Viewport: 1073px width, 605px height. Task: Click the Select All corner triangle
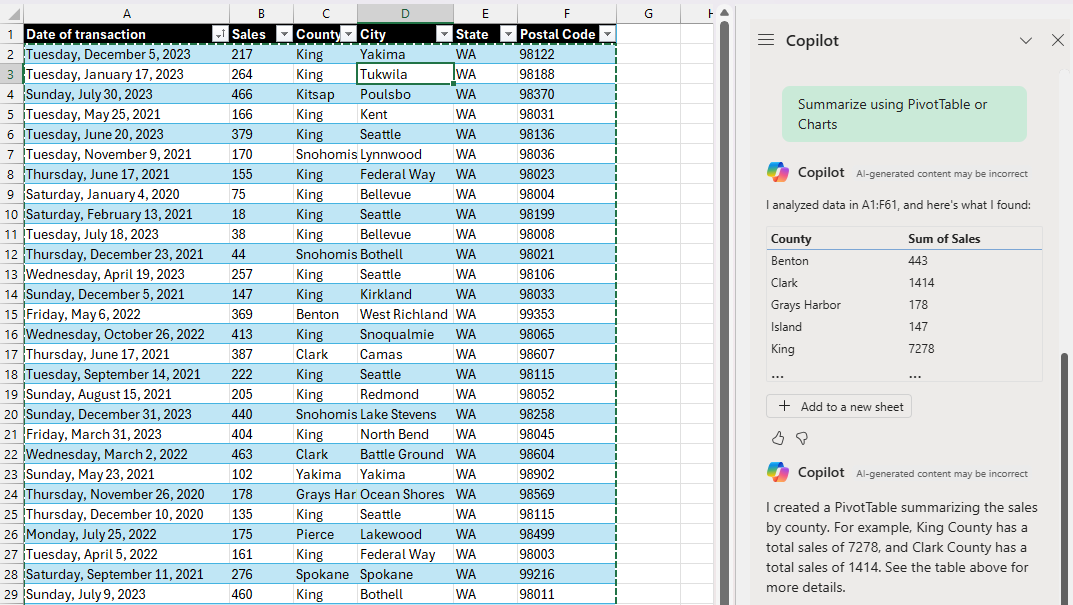(11, 13)
